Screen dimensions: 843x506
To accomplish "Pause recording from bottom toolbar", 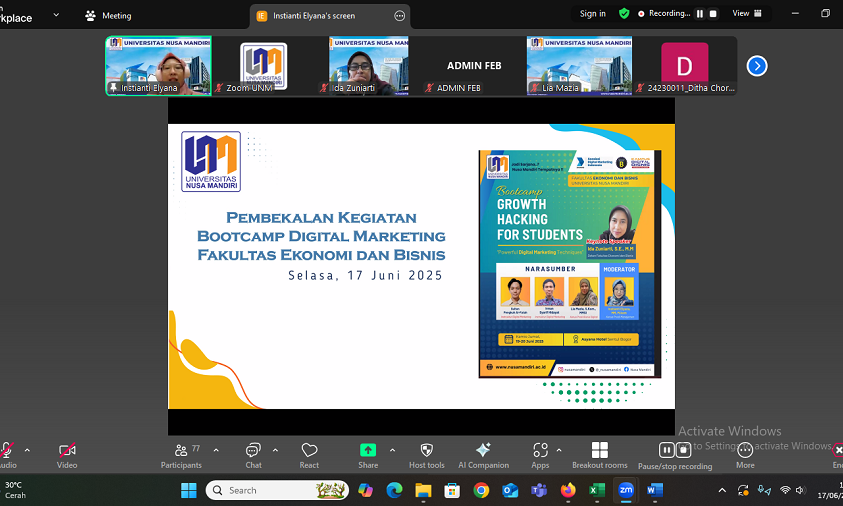I will point(666,450).
